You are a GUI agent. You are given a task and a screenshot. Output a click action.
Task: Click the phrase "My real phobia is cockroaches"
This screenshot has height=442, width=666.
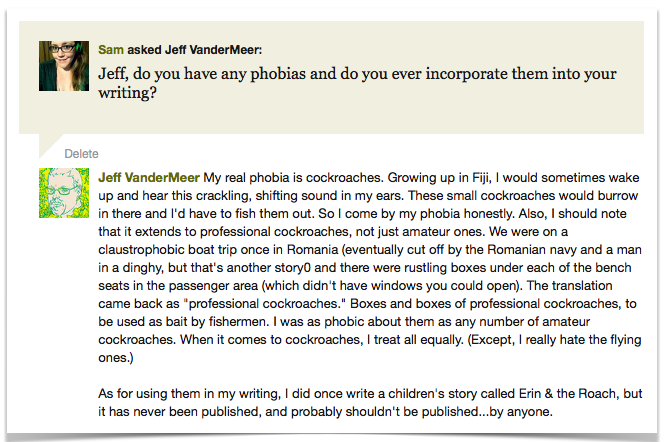(293, 177)
